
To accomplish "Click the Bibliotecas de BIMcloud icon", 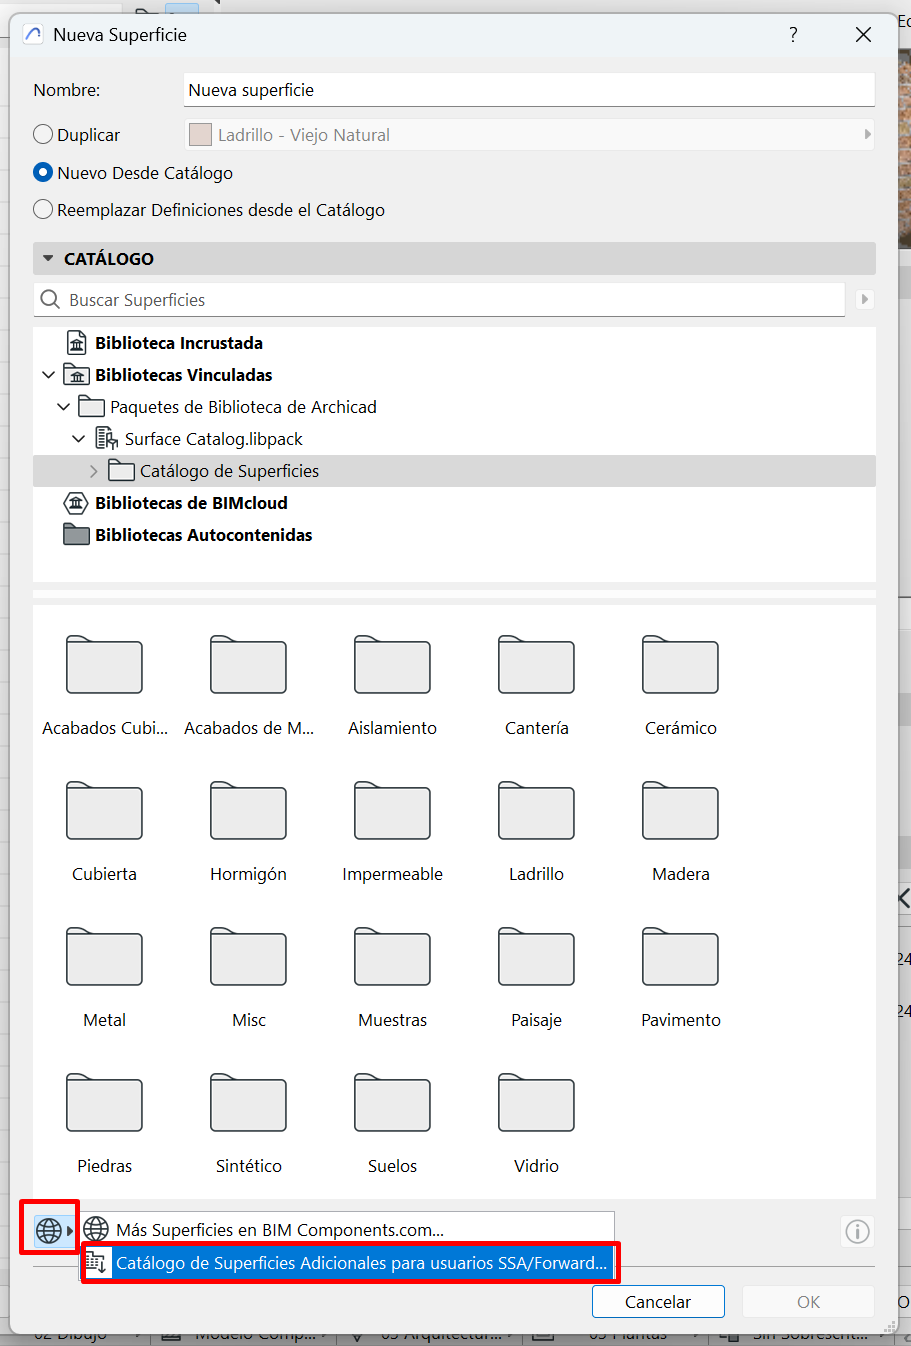I will click(76, 503).
